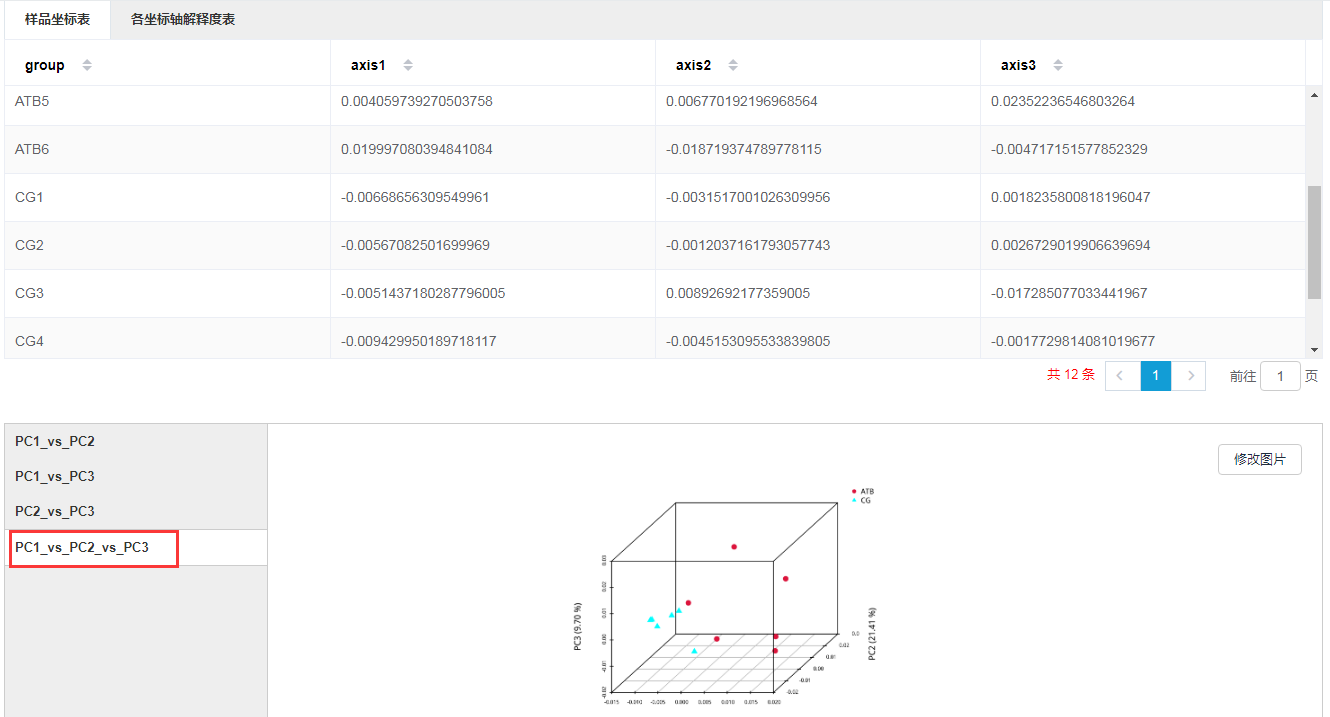Image resolution: width=1330 pixels, height=717 pixels.
Task: Go to previous page arrow
Action: 1120,376
